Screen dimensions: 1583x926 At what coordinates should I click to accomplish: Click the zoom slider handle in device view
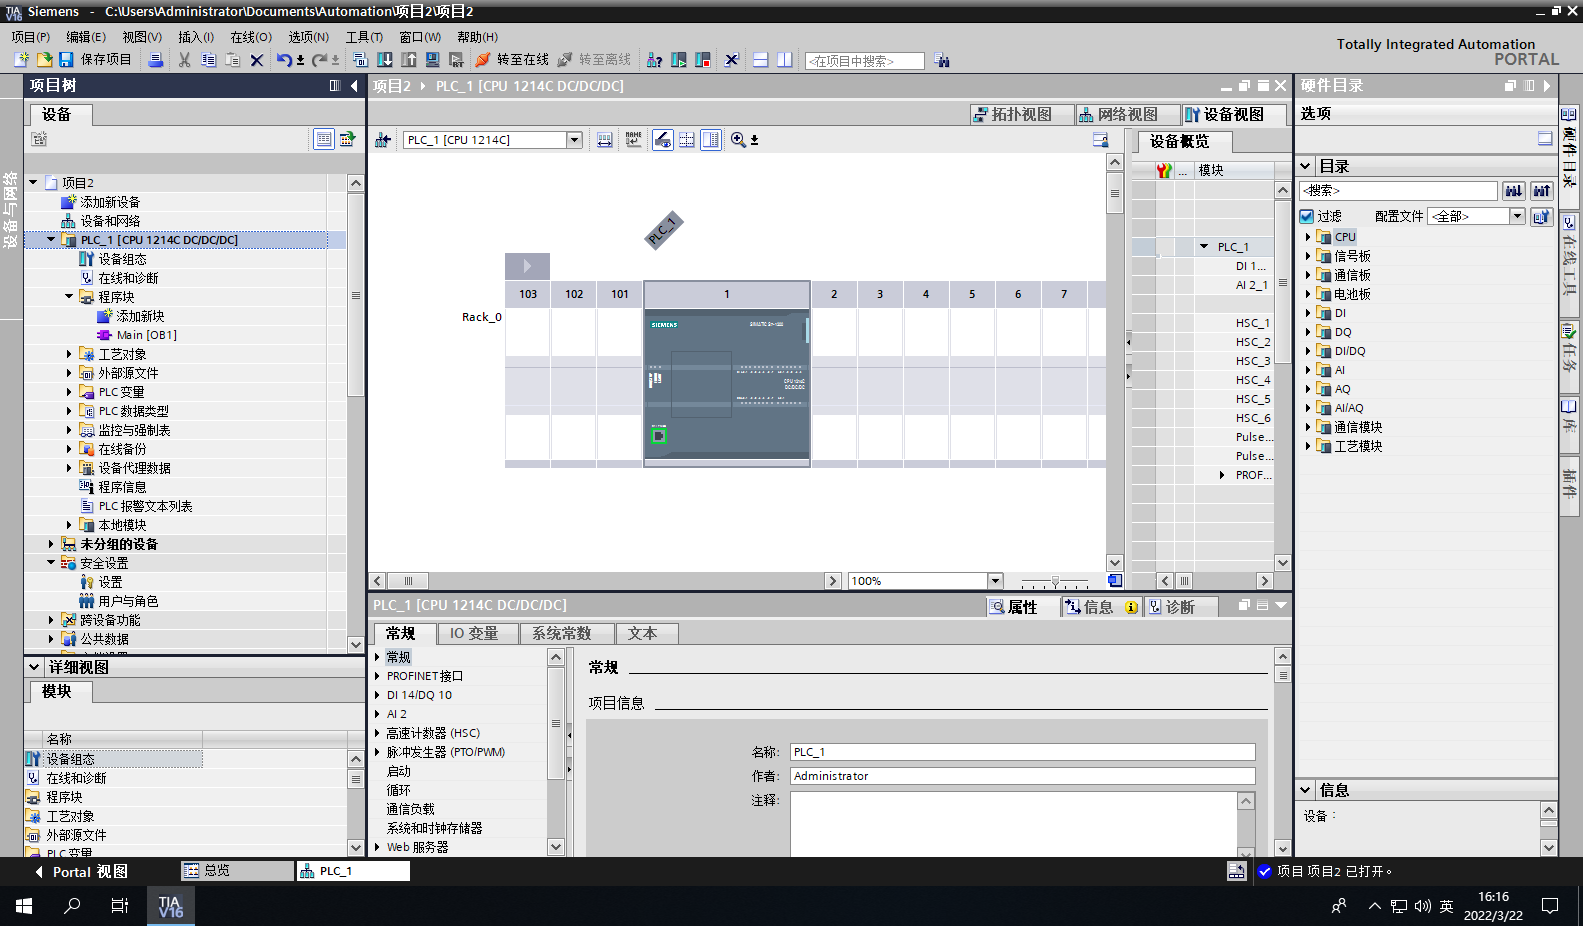pyautogui.click(x=1055, y=581)
